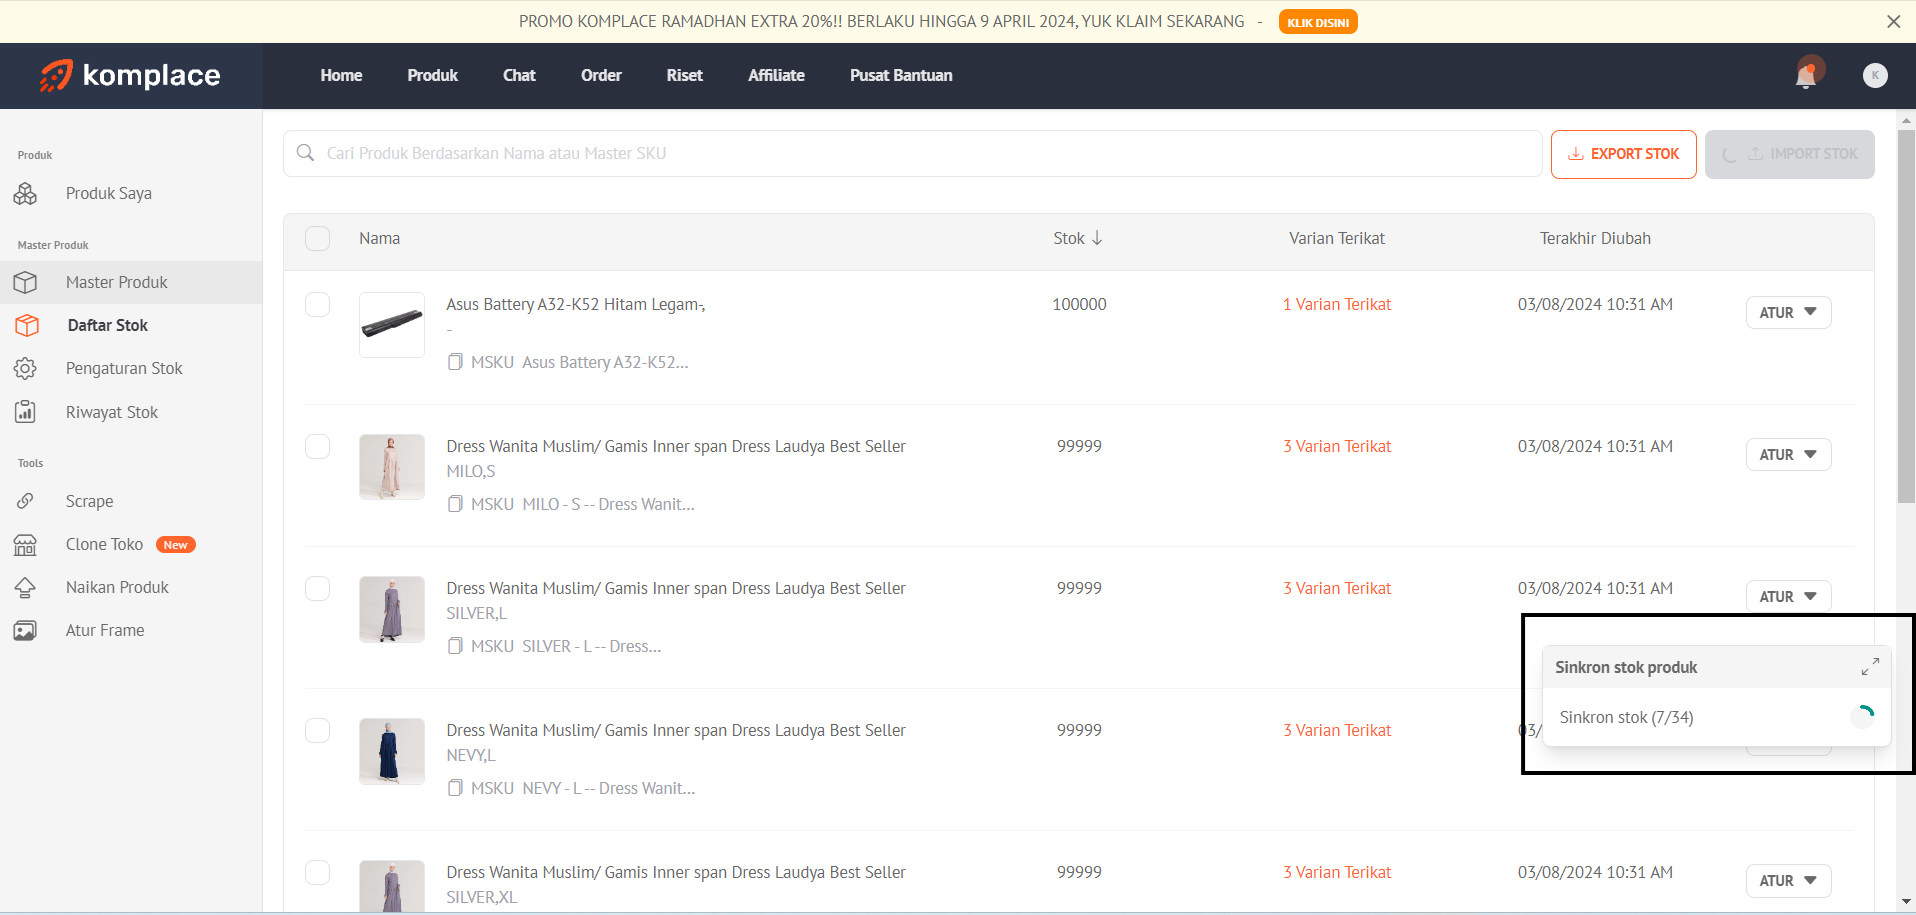This screenshot has height=915, width=1916.
Task: Copy MSKU icon for SILVER-L row
Action: click(455, 646)
